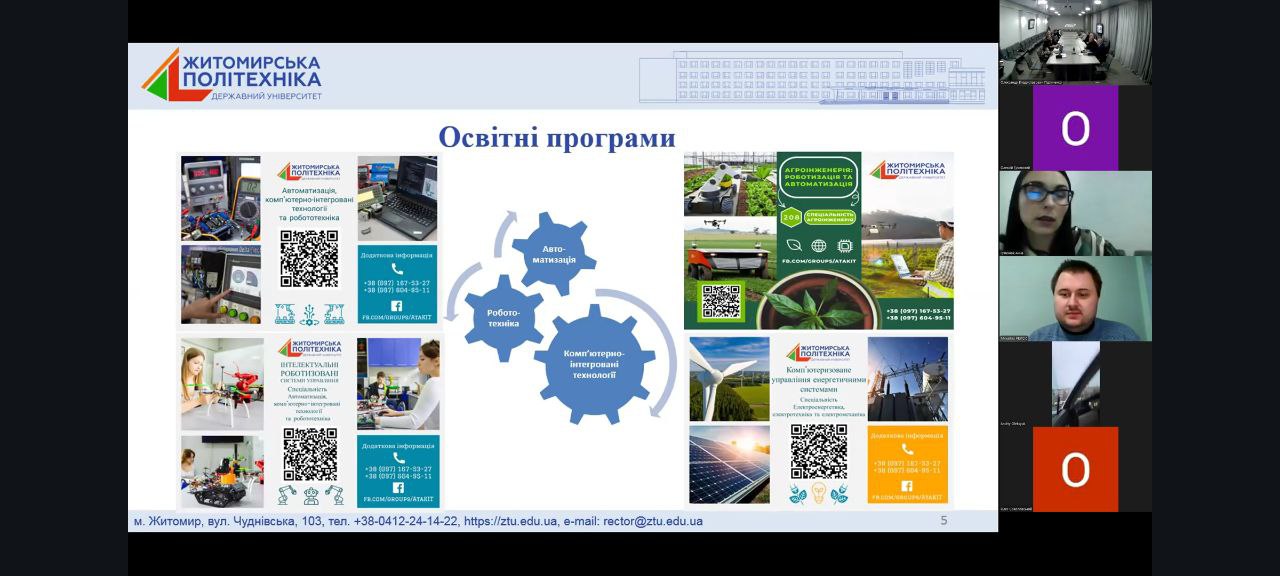Click the QR code on the energy systems flyer
Screen dimensions: 1280x576
point(818,451)
